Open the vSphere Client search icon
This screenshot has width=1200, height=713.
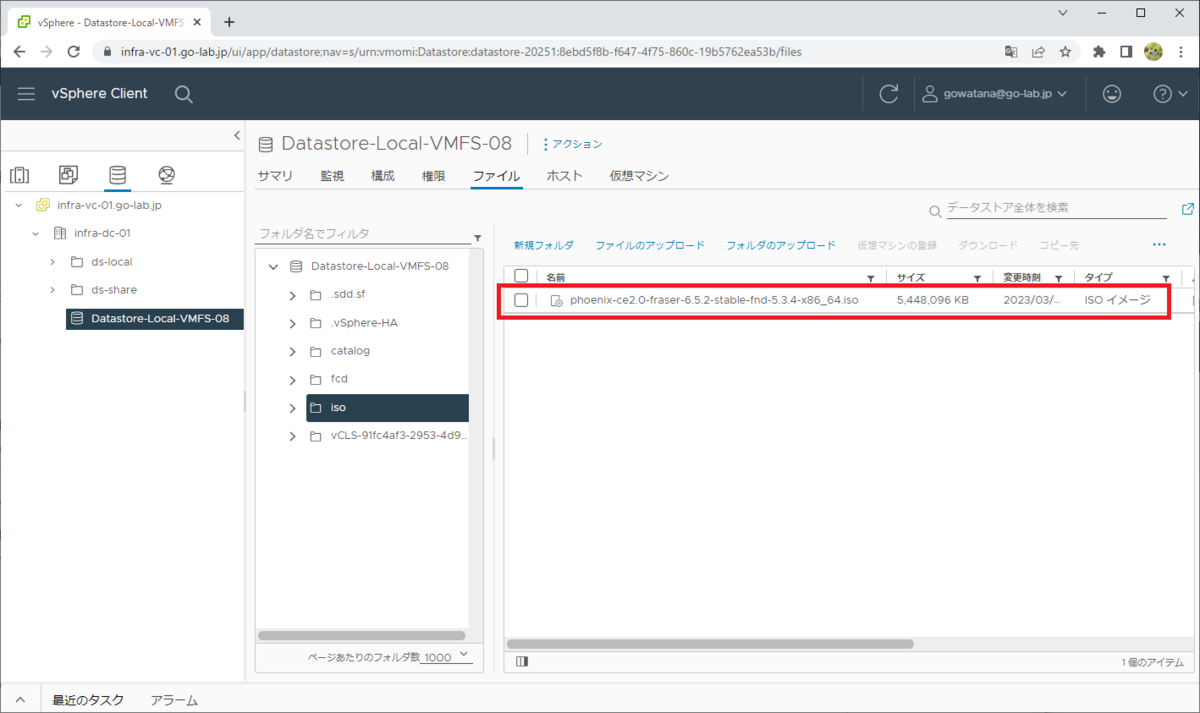[184, 93]
